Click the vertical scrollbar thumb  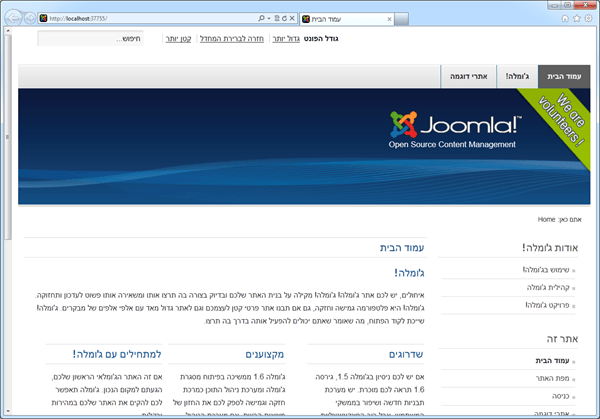point(7,137)
